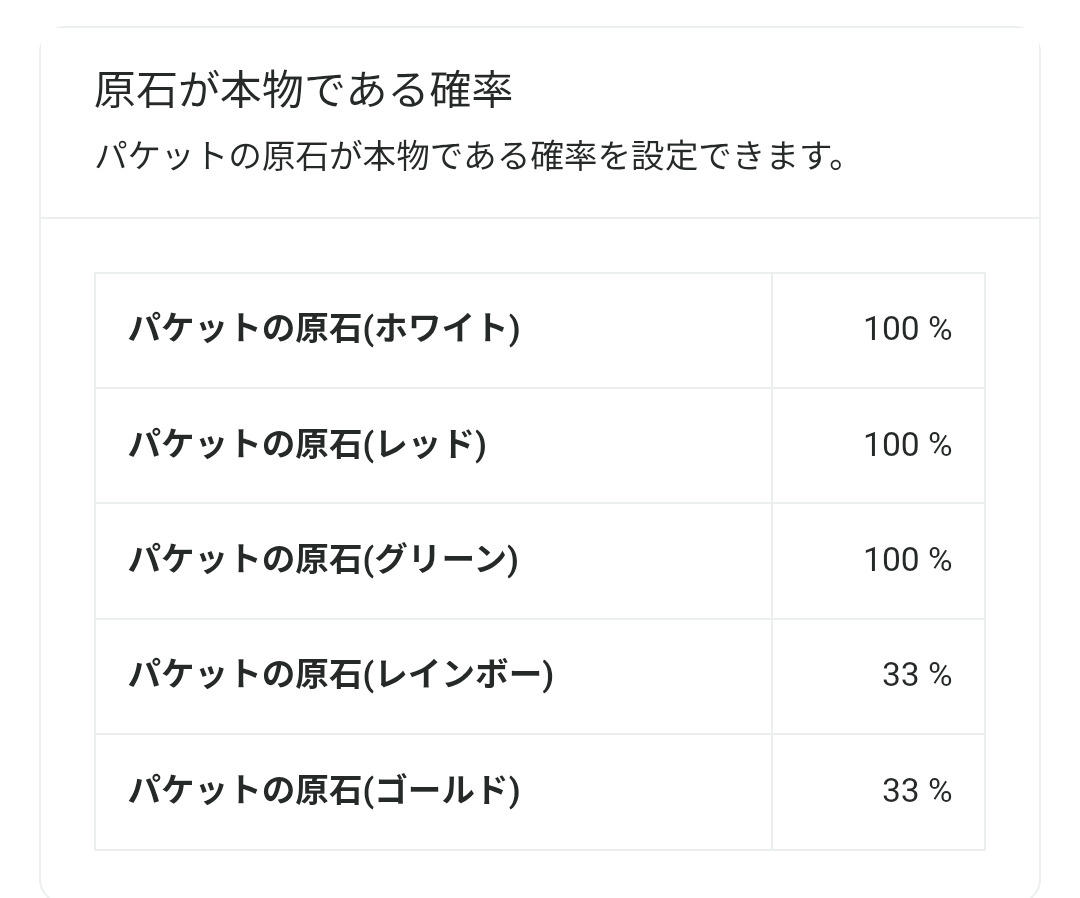Click the number 33 in the レインボー row
The height and width of the screenshot is (898, 1080).
900,676
